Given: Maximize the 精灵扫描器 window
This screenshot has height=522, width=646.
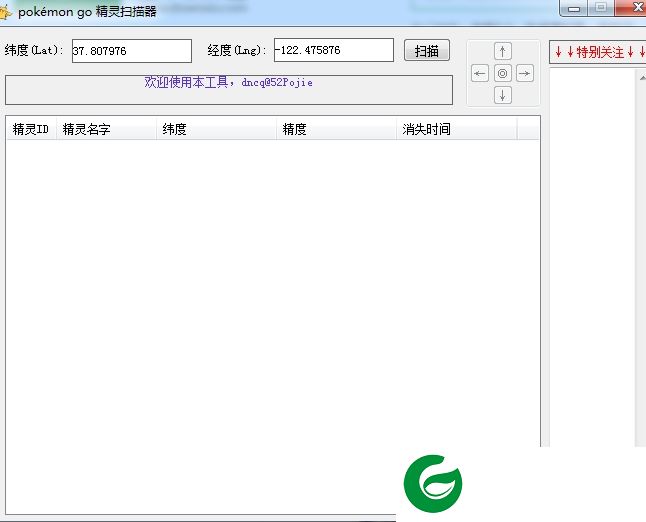Looking at the screenshot, I should pyautogui.click(x=601, y=8).
